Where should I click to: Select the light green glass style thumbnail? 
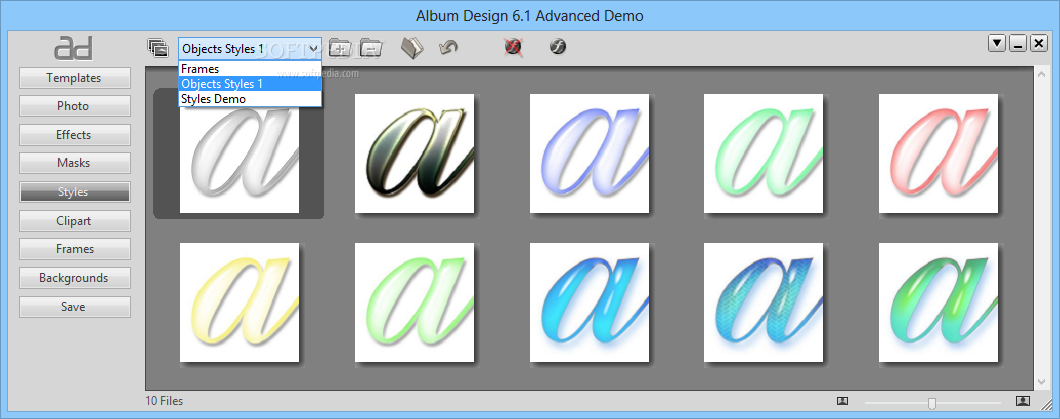414,303
